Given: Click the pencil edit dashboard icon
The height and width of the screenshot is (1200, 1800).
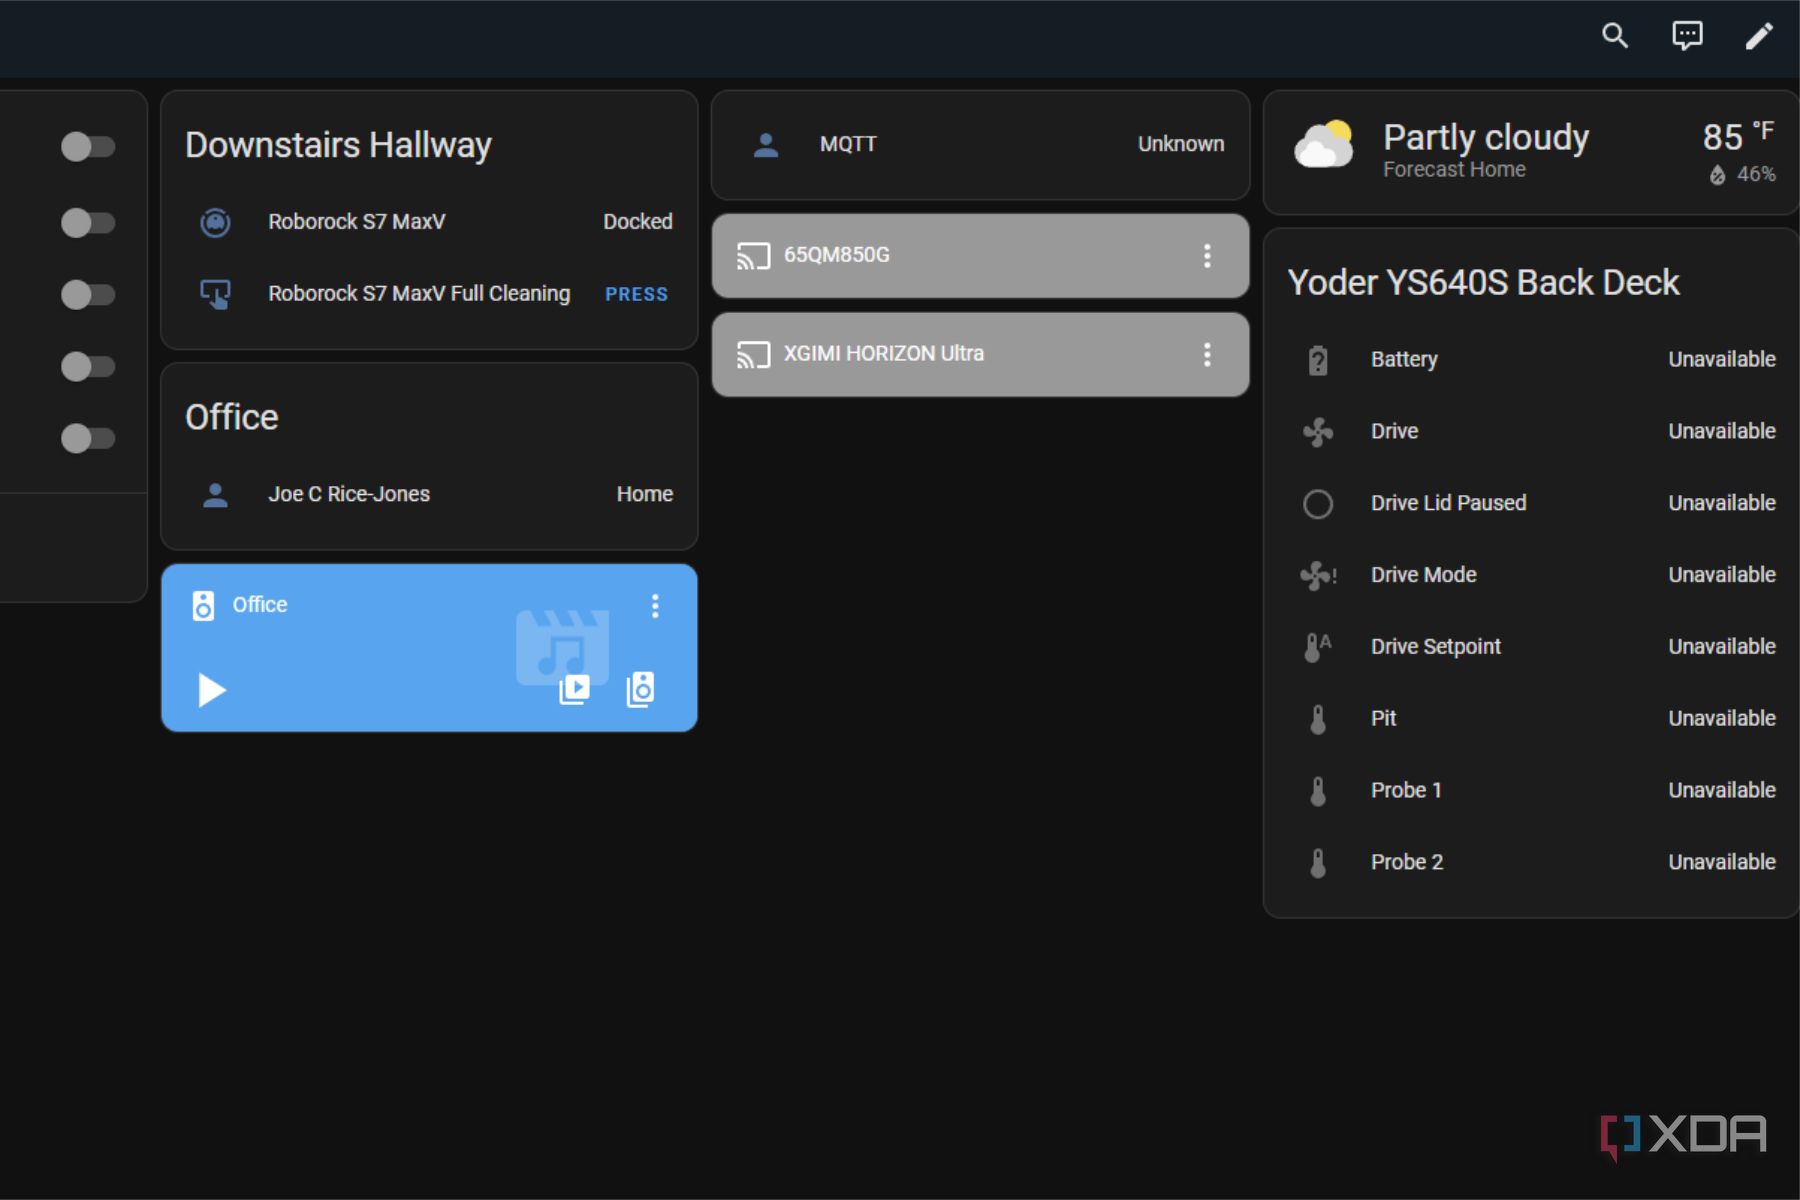Looking at the screenshot, I should 1759,36.
